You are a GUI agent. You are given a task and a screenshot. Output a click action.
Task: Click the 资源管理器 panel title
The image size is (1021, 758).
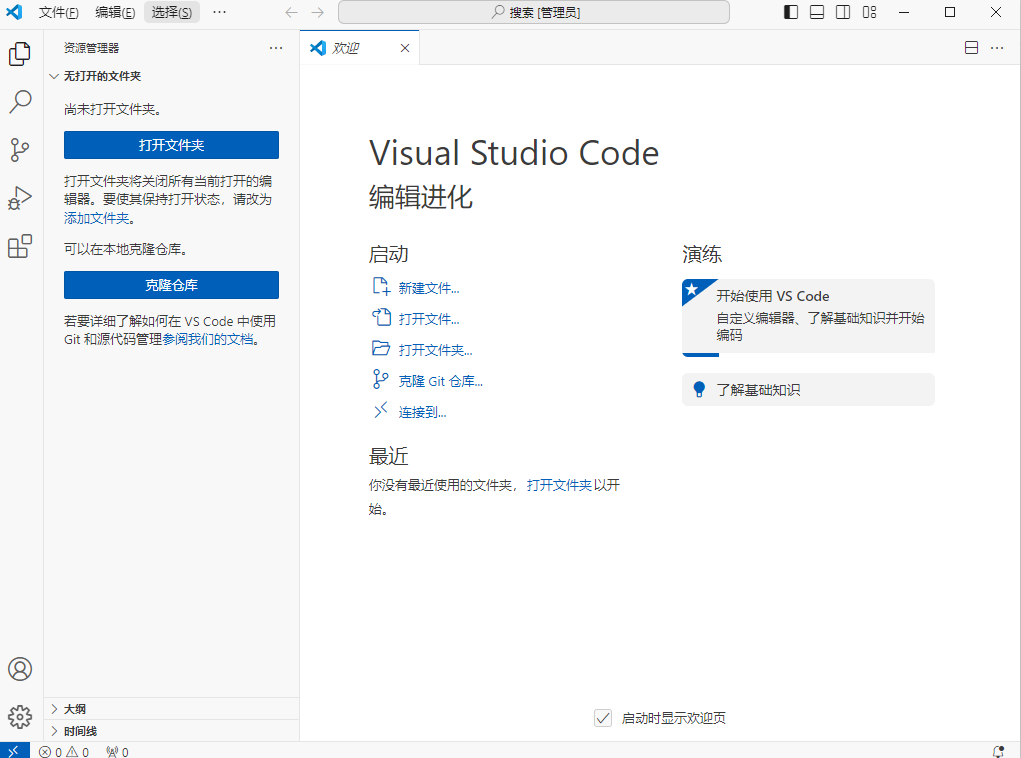pos(91,48)
